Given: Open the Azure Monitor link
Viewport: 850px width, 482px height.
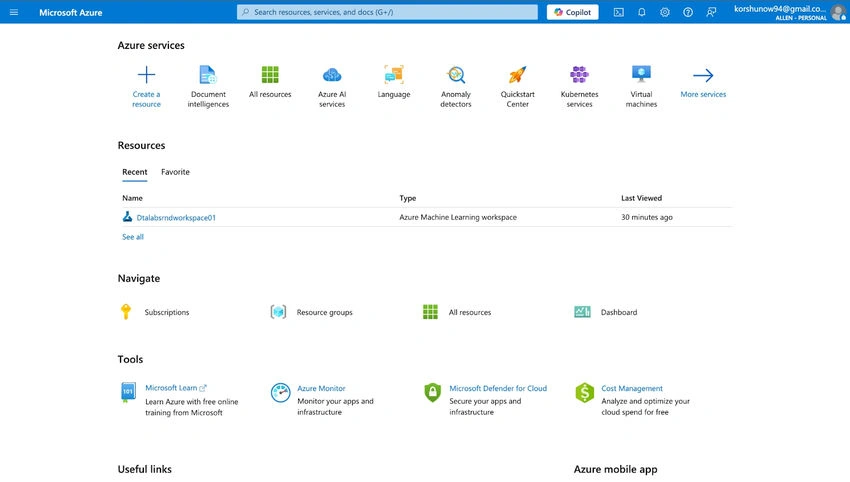Looking at the screenshot, I should [321, 388].
